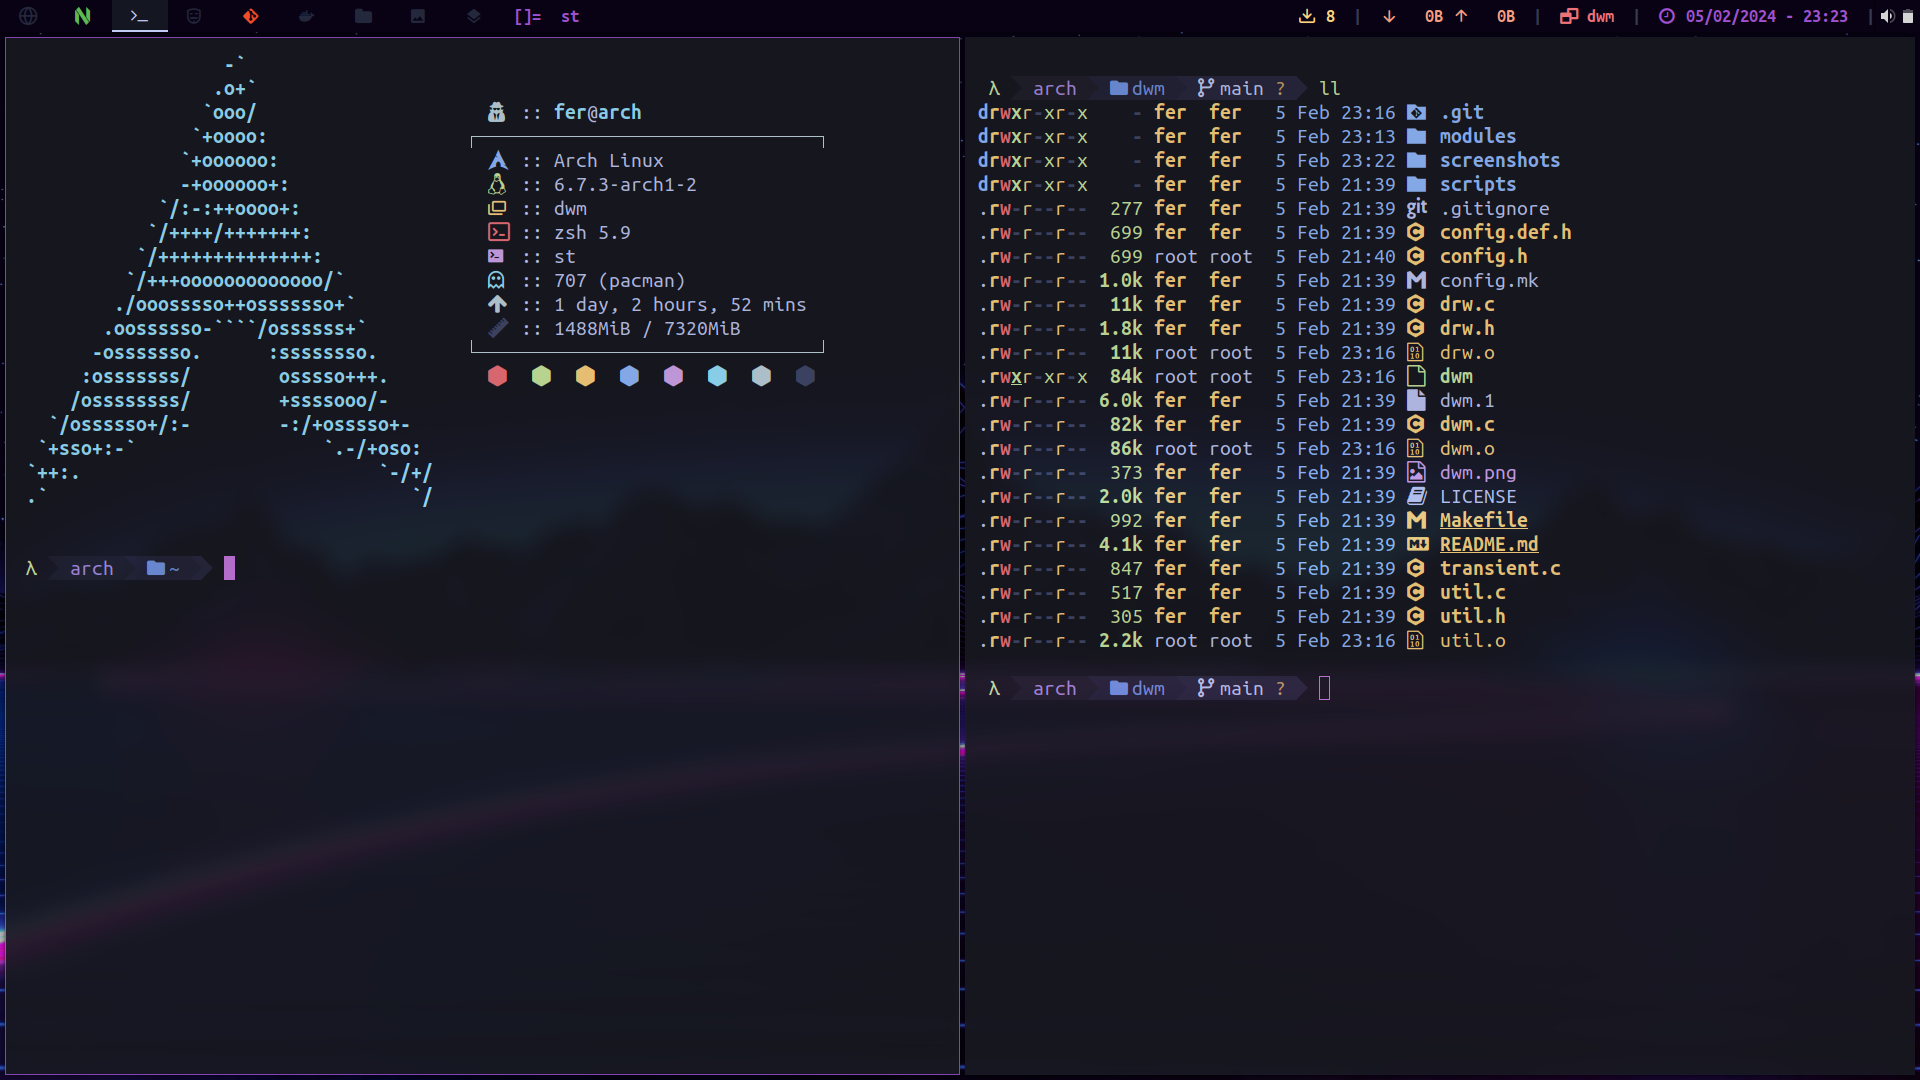Screen dimensions: 1920x1080
Task: Click the Makefile entry in listing
Action: 1483,520
